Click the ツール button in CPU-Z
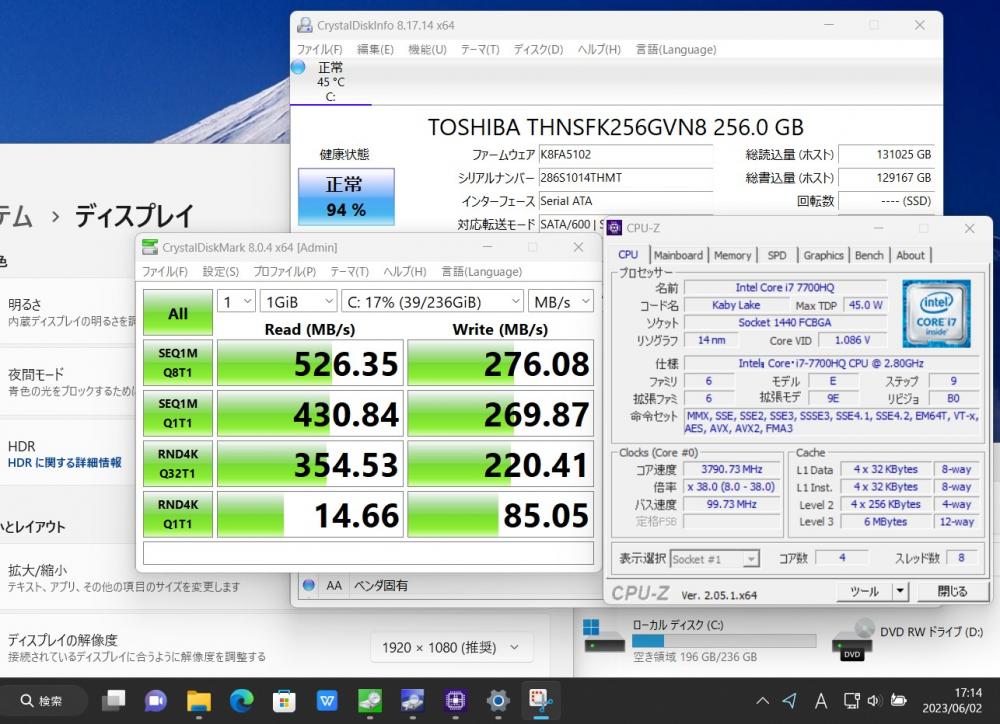This screenshot has width=1000, height=724. point(865,592)
